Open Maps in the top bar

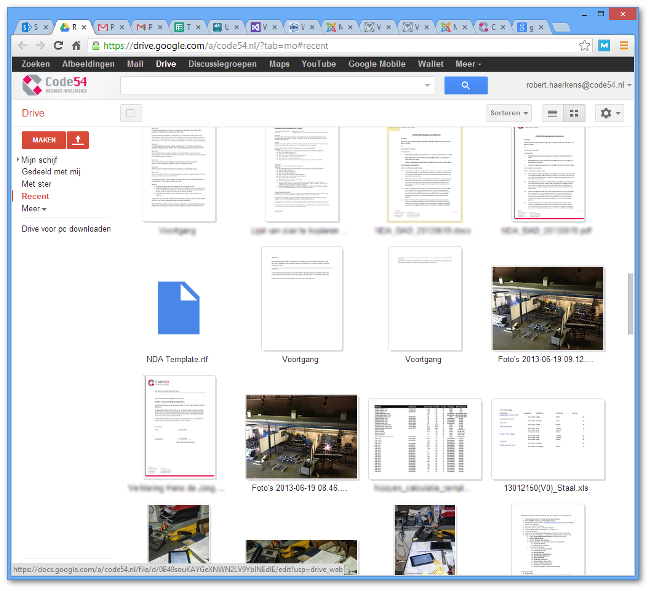click(279, 64)
